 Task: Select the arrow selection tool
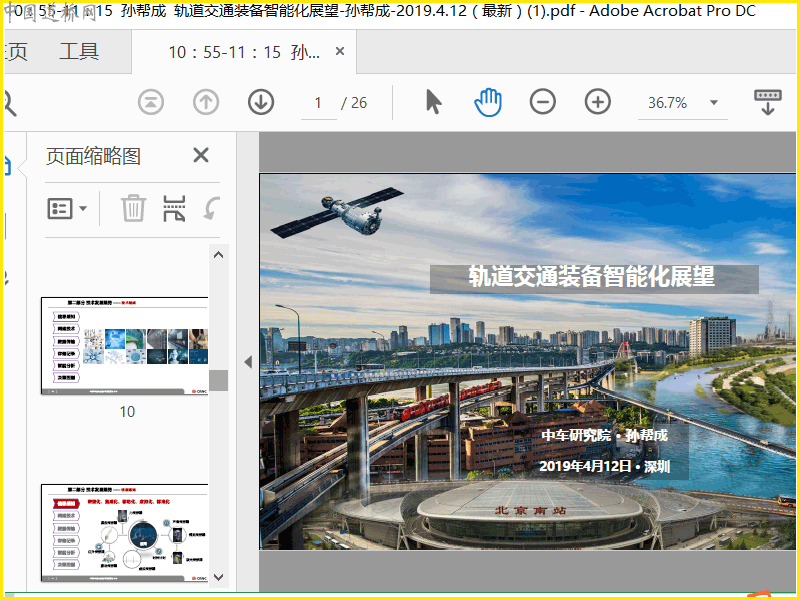coord(433,102)
